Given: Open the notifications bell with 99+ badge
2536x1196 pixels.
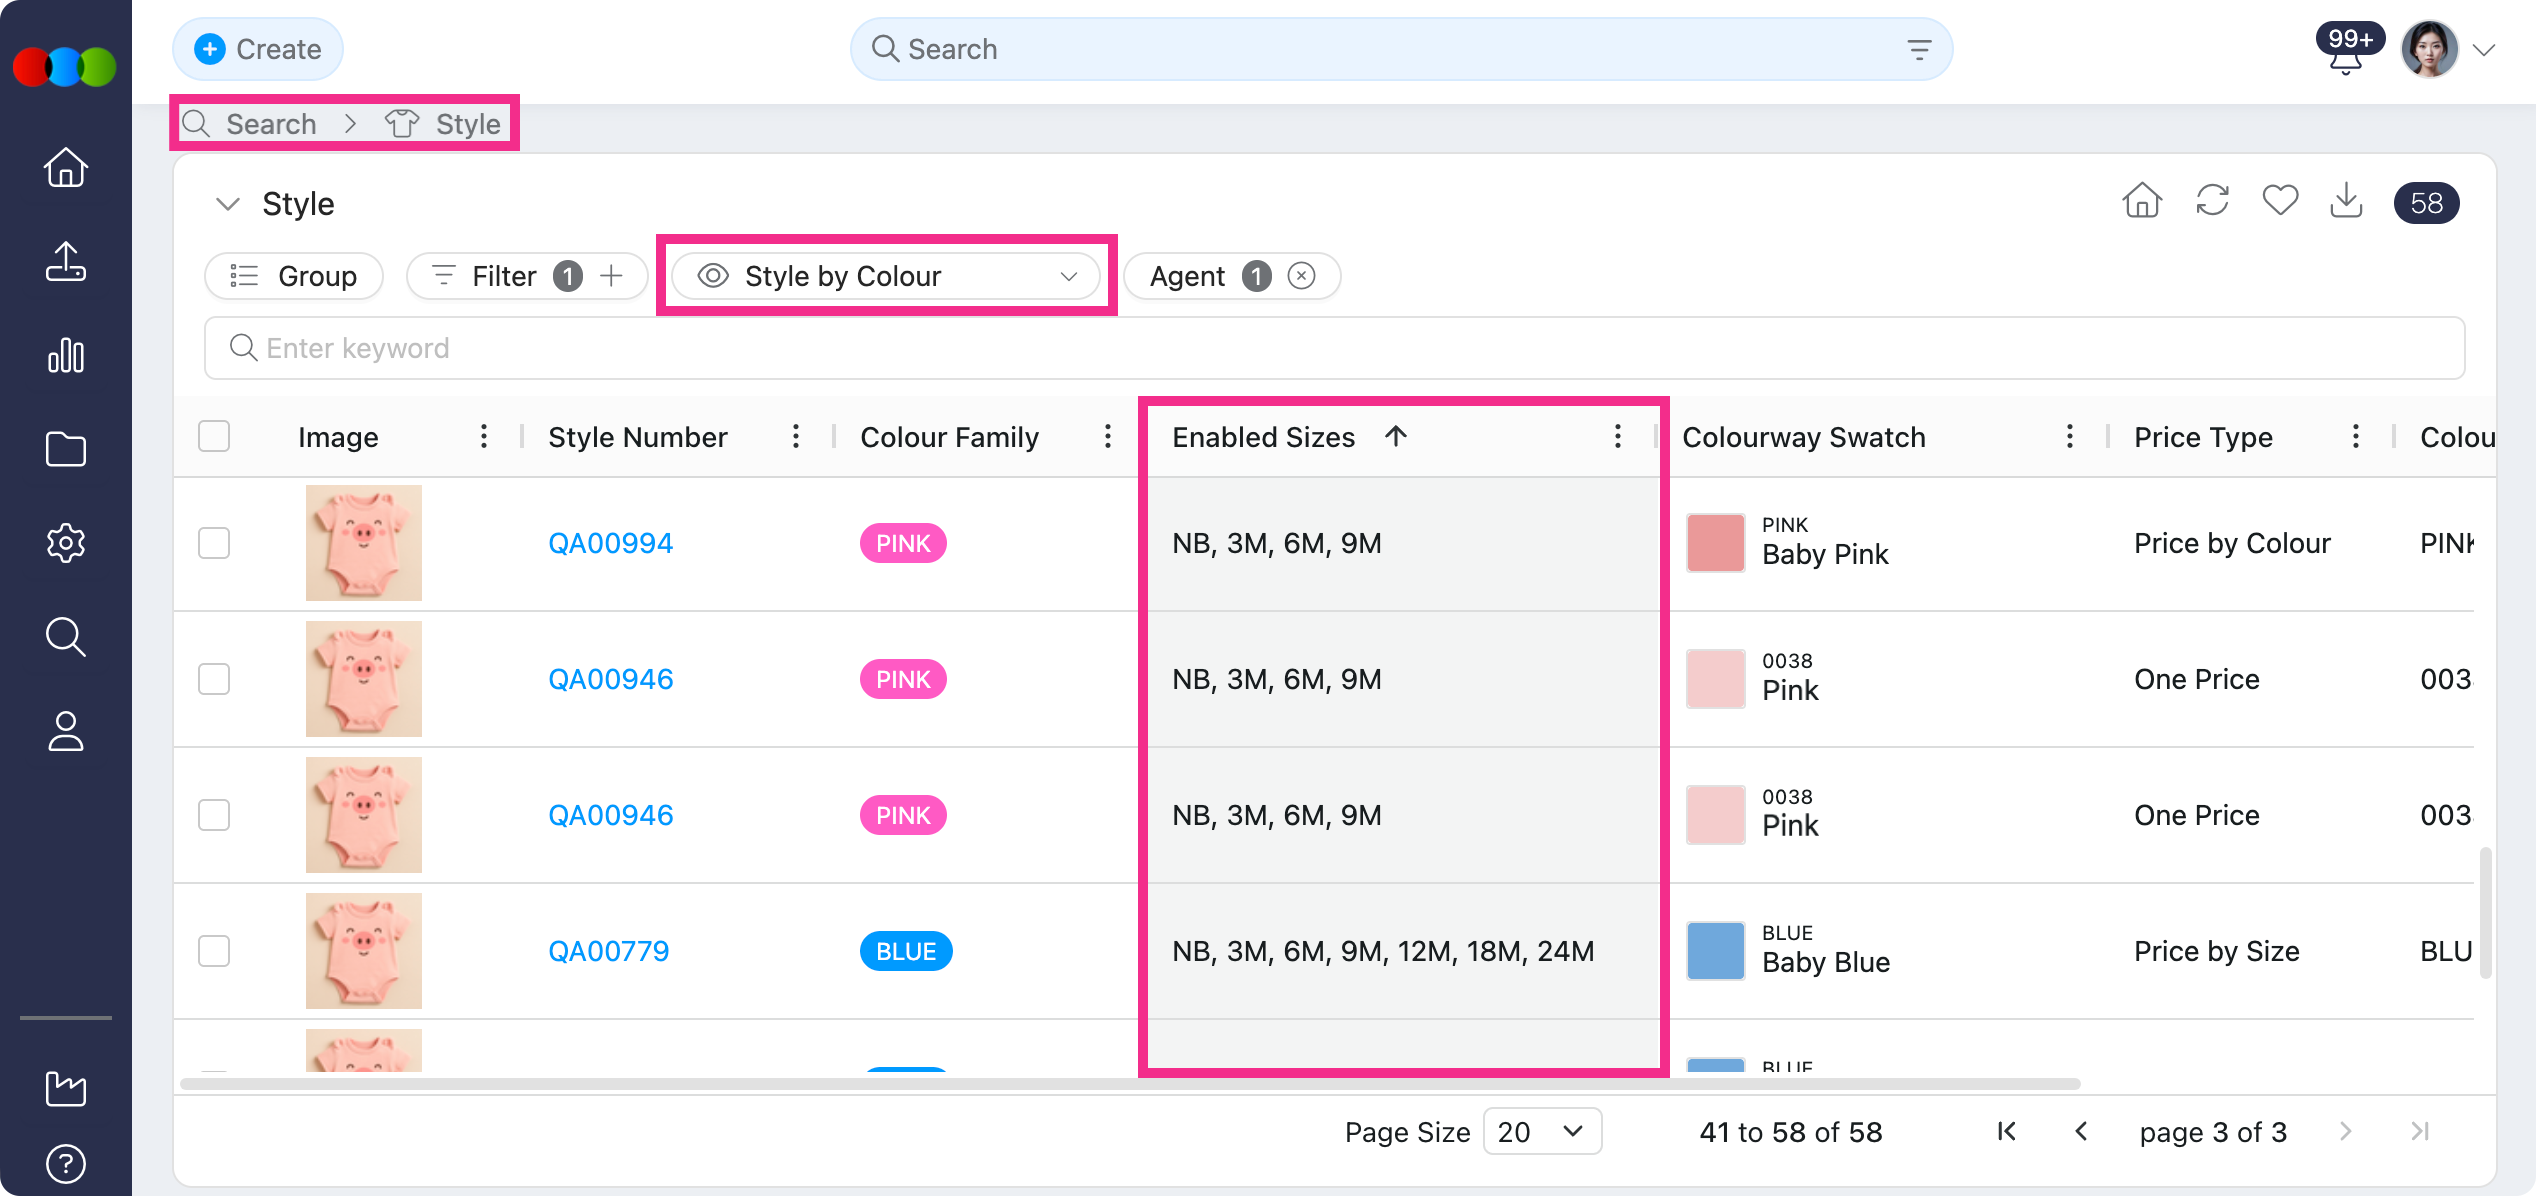Looking at the screenshot, I should [2346, 52].
